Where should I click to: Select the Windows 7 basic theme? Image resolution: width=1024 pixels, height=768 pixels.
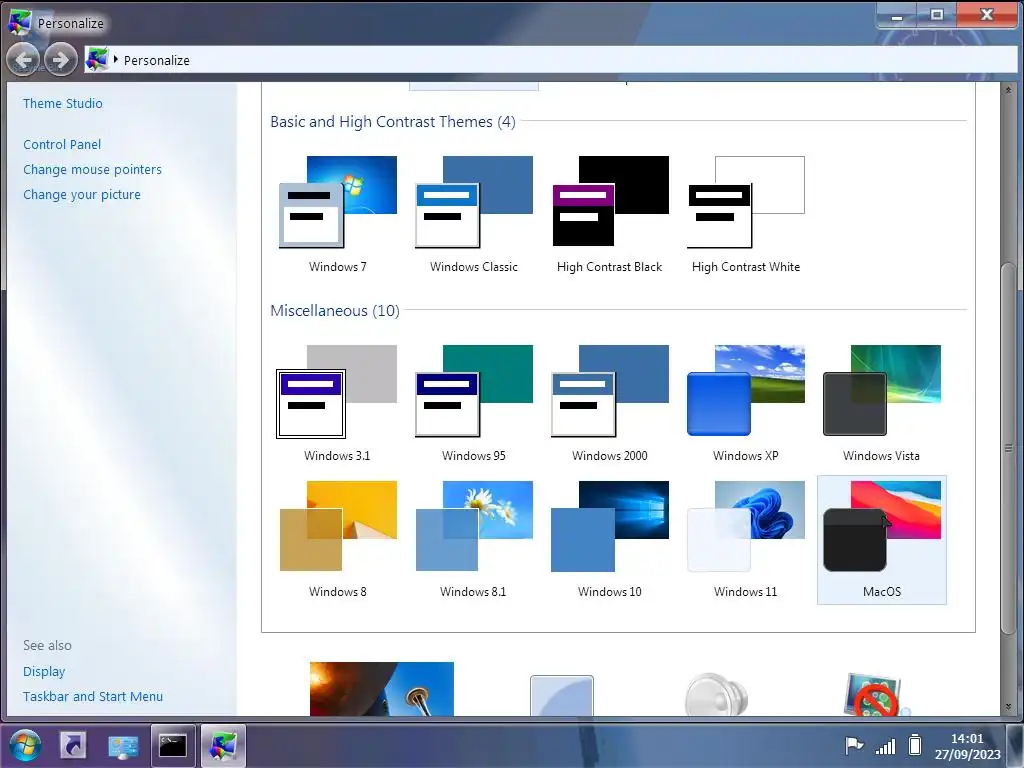[338, 214]
